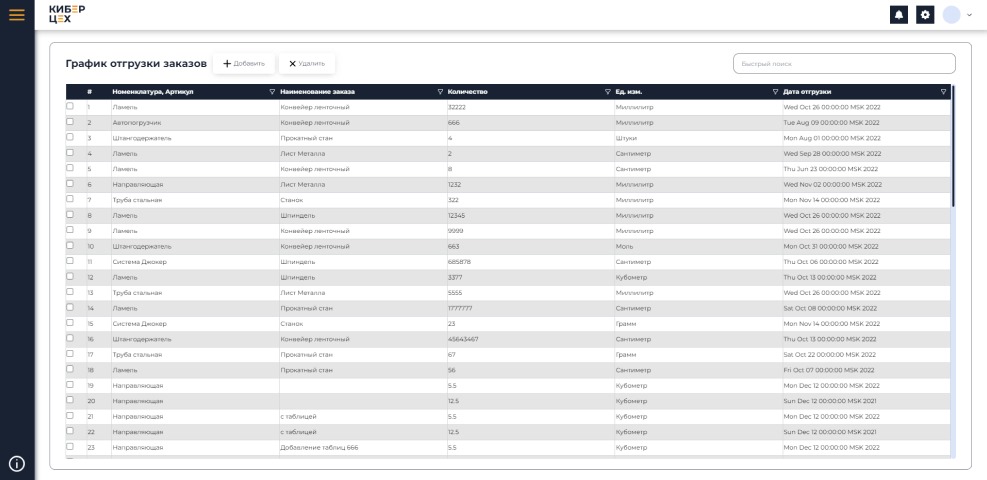Click quantity cell 45643467
The width and height of the screenshot is (987, 480).
pyautogui.click(x=531, y=339)
